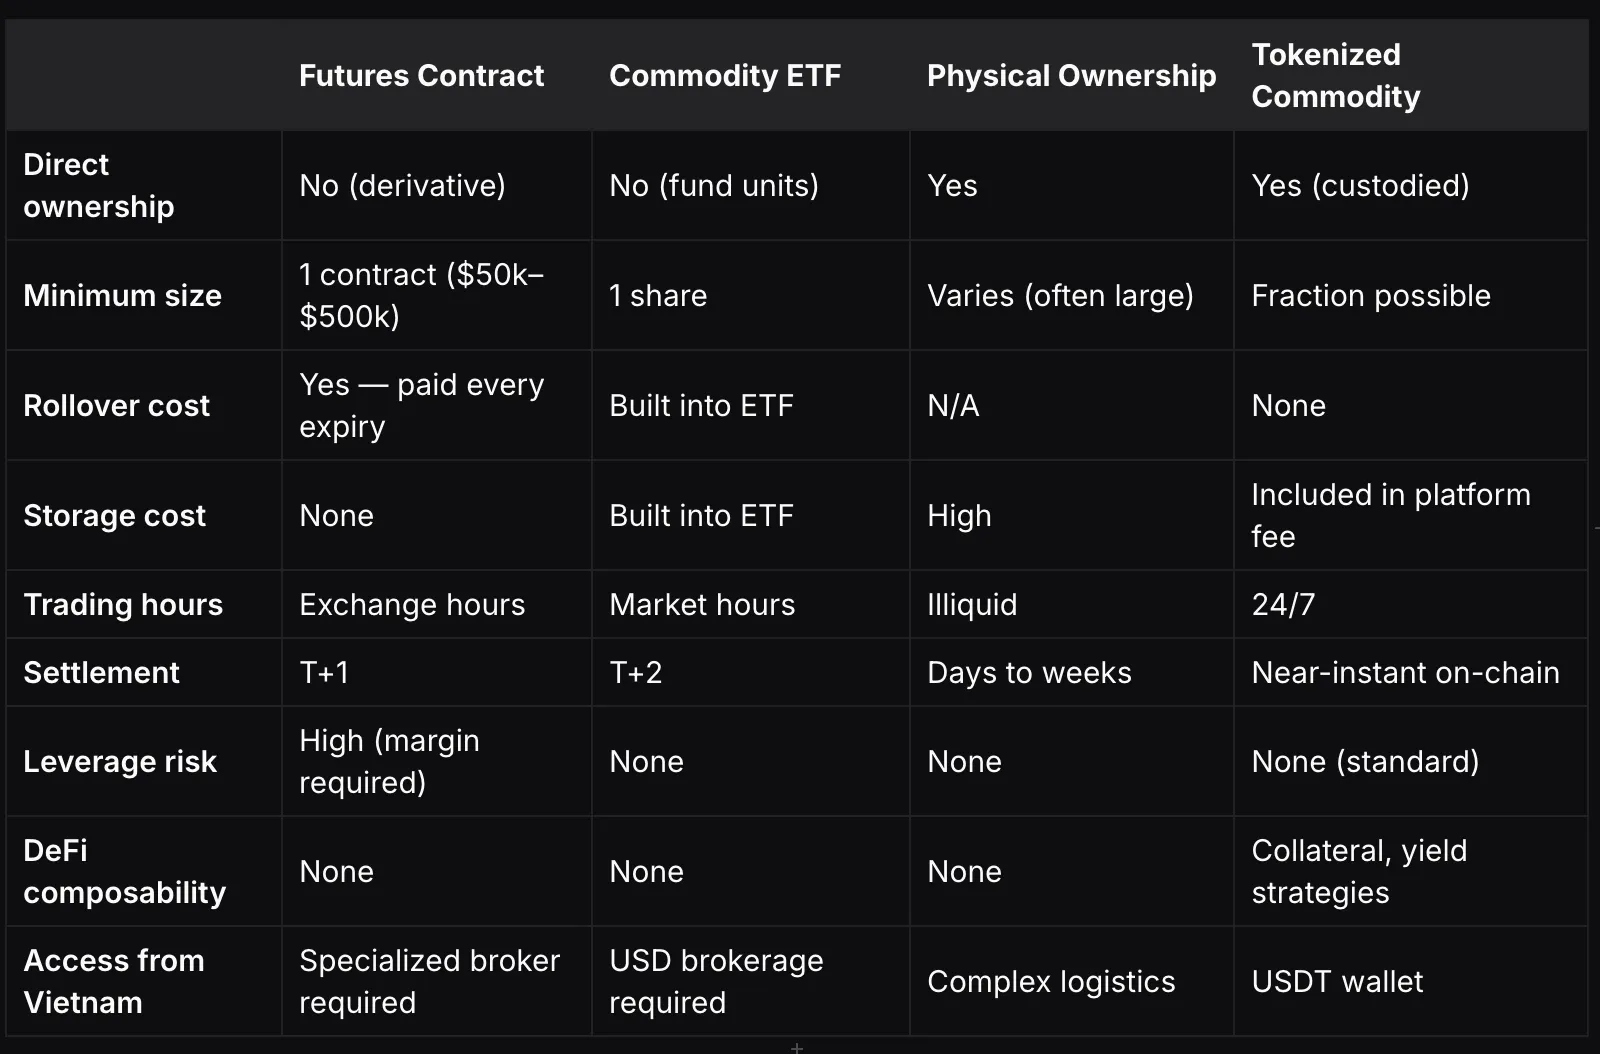Click the Minimum size row label

122,296
